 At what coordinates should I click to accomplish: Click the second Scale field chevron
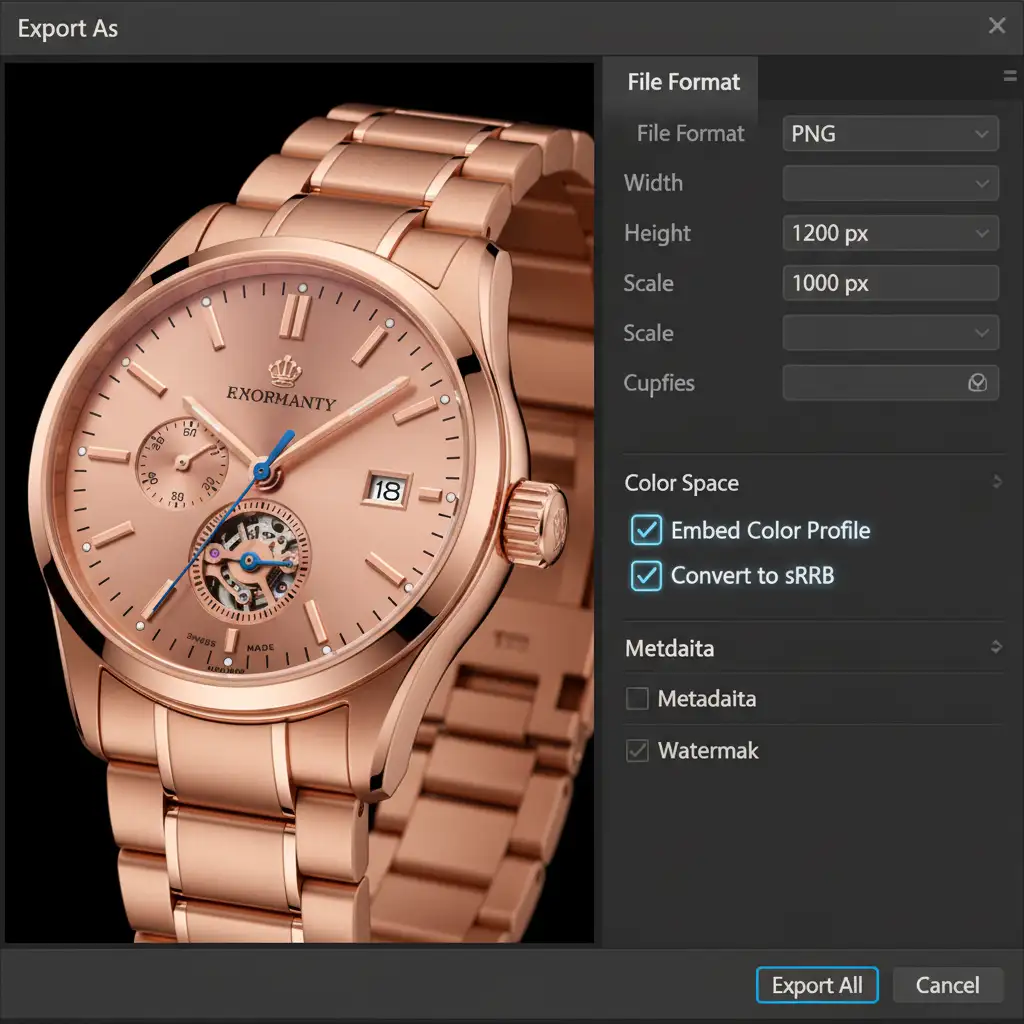(x=982, y=333)
